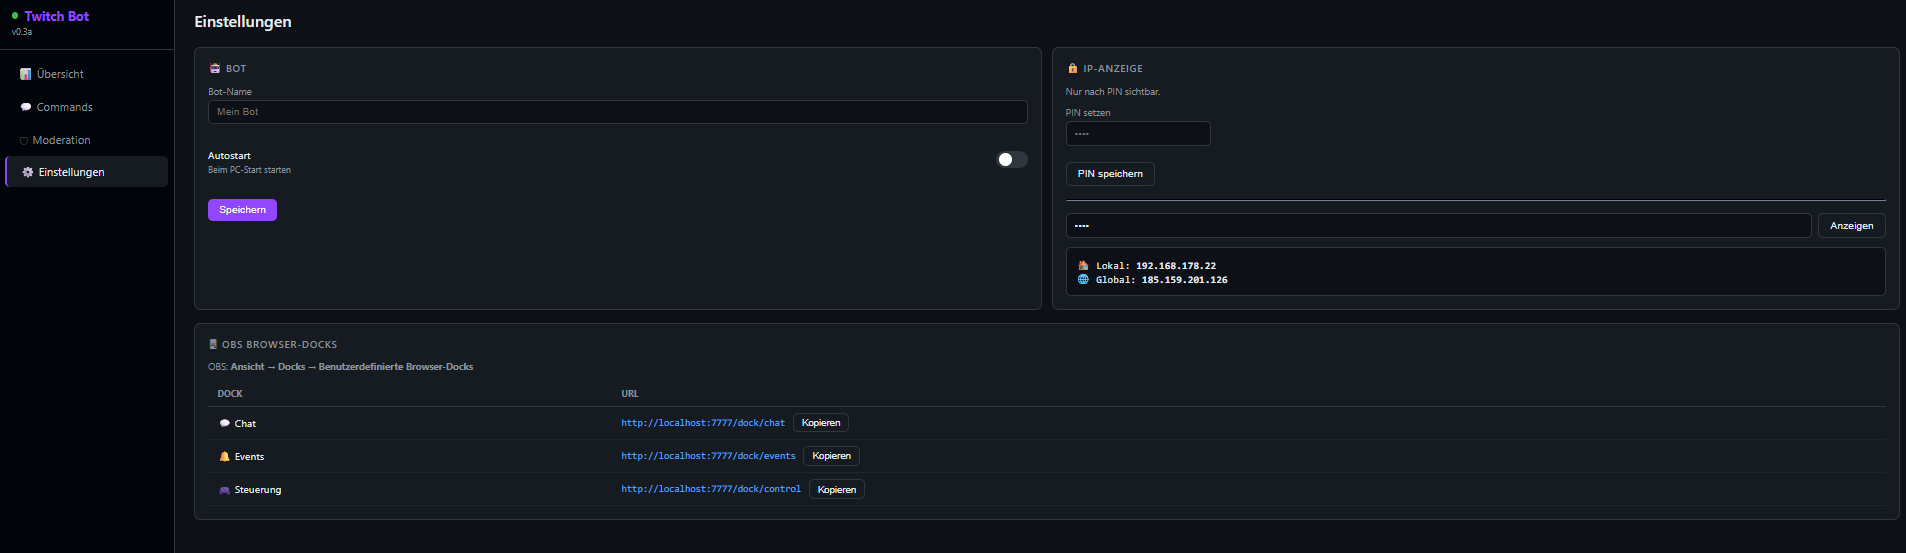Click the PIN setzen input field
1906x553 pixels.
pos(1138,134)
